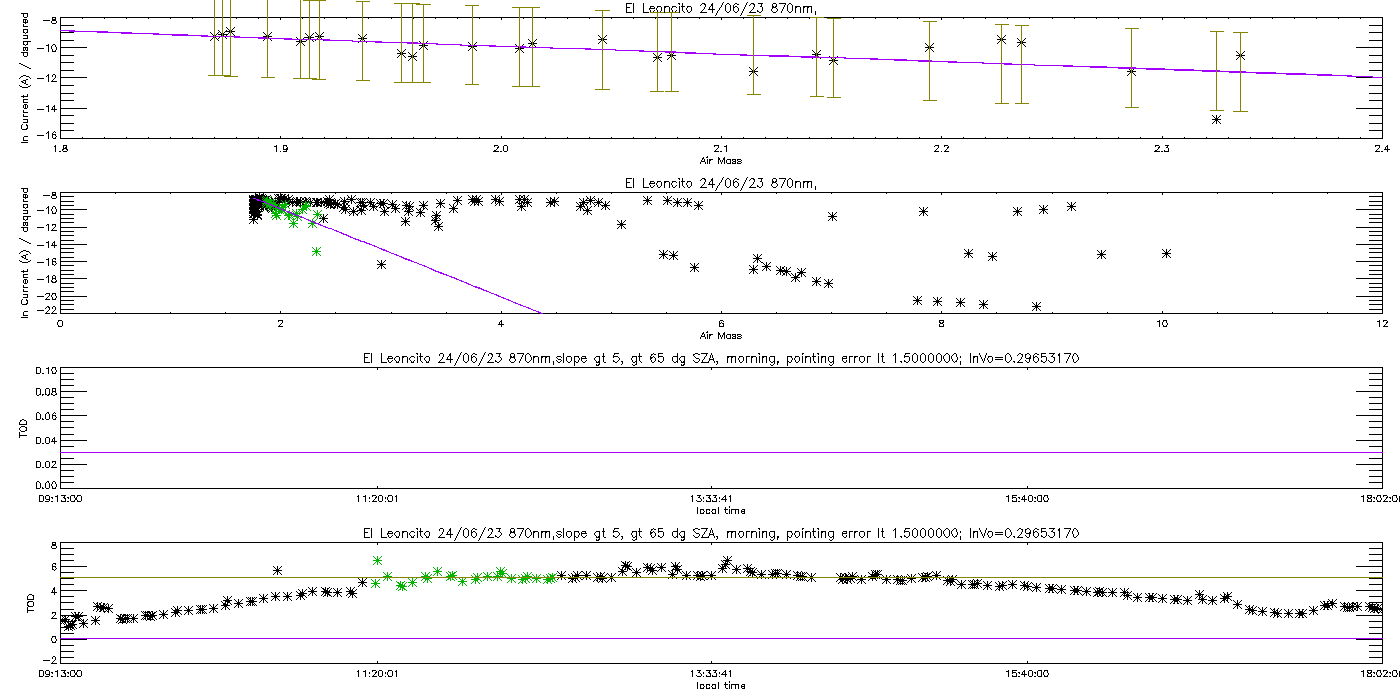Click the 'local time' axis label of the bottom plot

point(720,686)
